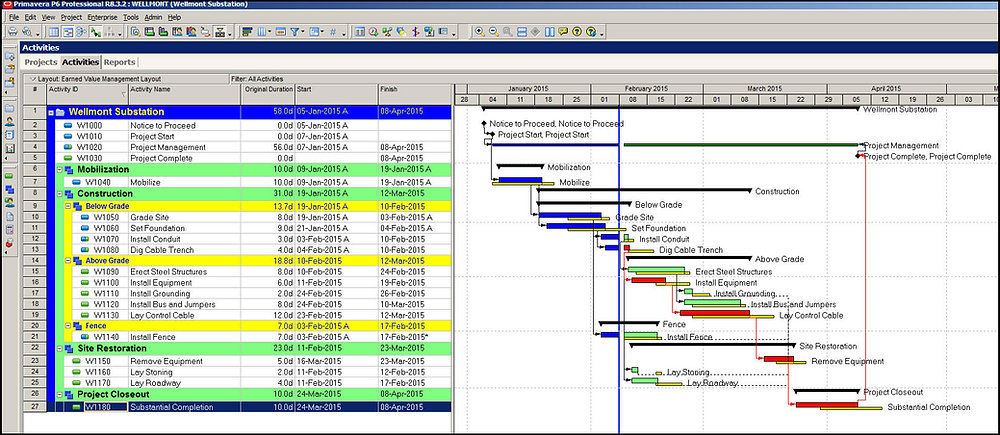
Task: Click the Bars toolbar icon
Action: click(x=248, y=31)
